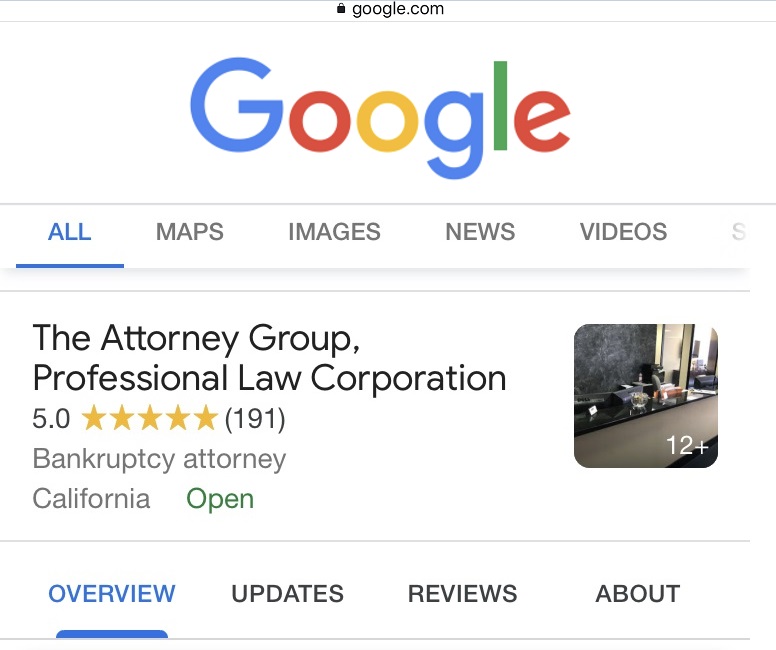Viewport: 776px width, 650px height.
Task: Open the REVIEWS tab
Action: (463, 594)
